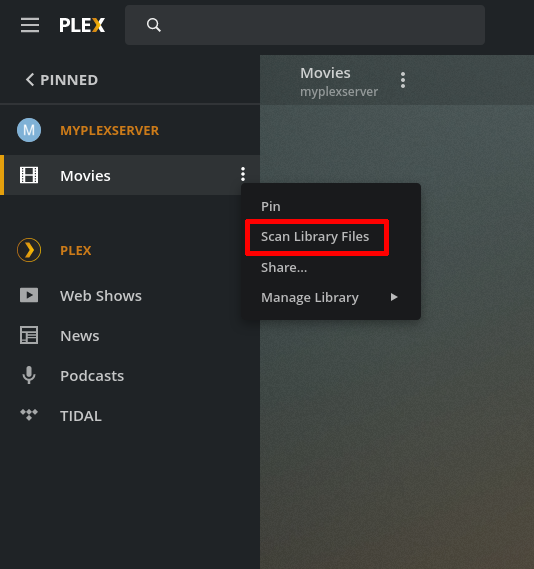Open News in sidebar
This screenshot has height=569, width=534.
coord(80,336)
